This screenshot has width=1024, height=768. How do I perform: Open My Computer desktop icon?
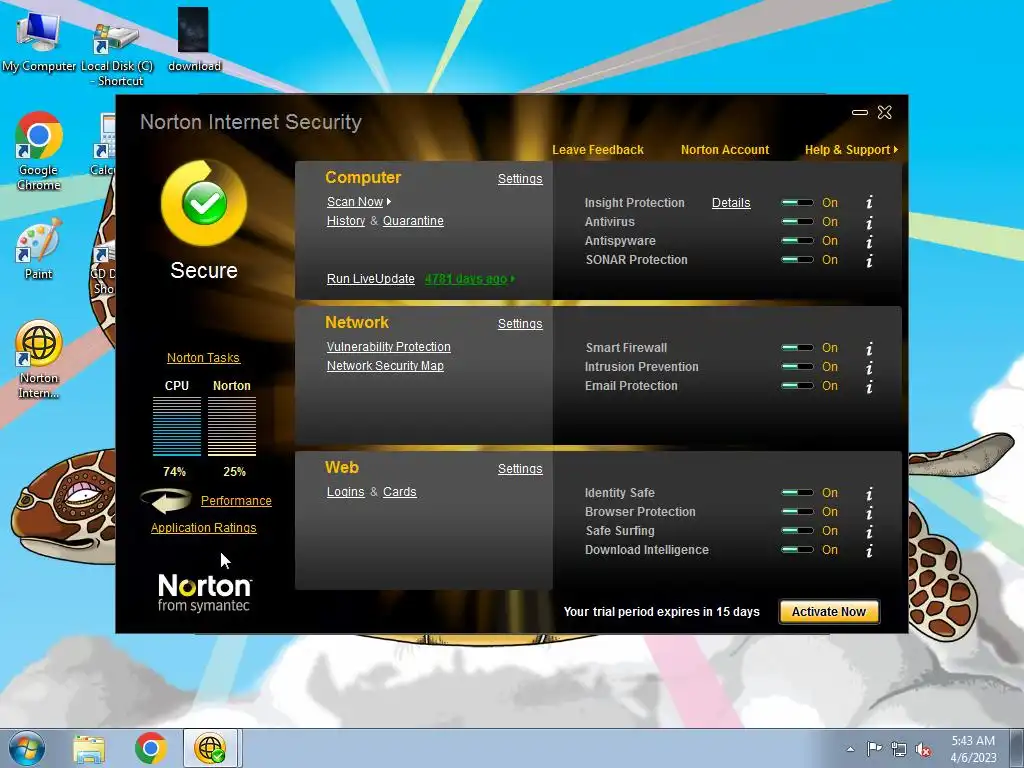click(39, 41)
